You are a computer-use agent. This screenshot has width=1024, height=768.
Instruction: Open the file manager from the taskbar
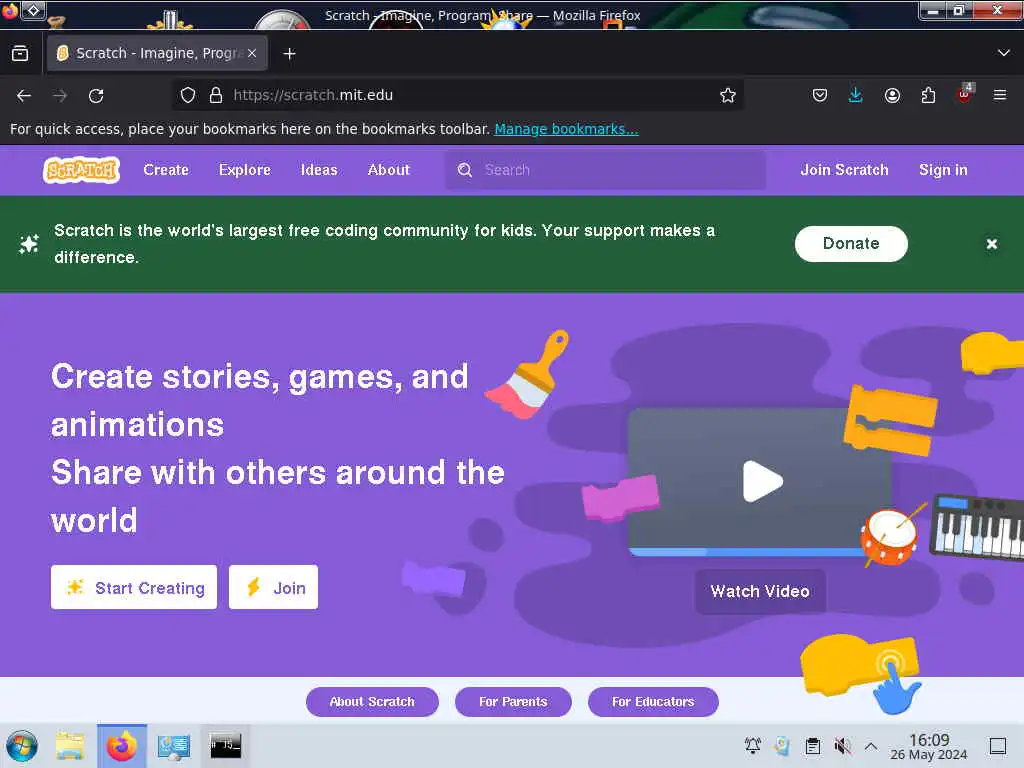(70, 746)
